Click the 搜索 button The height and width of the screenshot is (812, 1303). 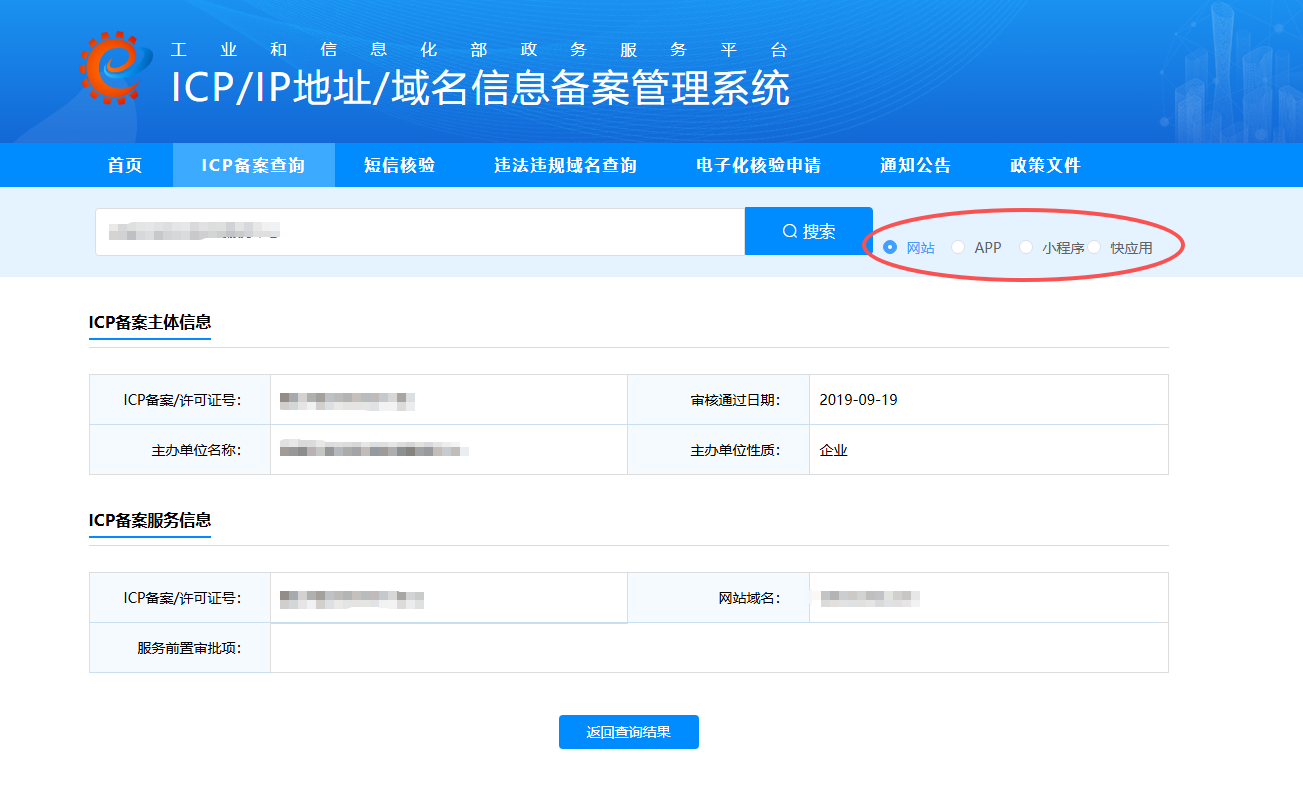point(809,231)
